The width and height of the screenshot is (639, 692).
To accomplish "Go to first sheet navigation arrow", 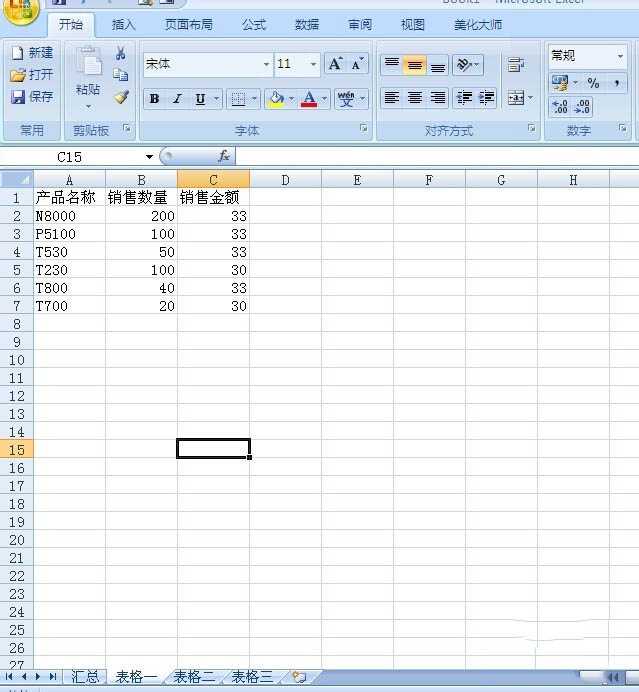I will 9,676.
